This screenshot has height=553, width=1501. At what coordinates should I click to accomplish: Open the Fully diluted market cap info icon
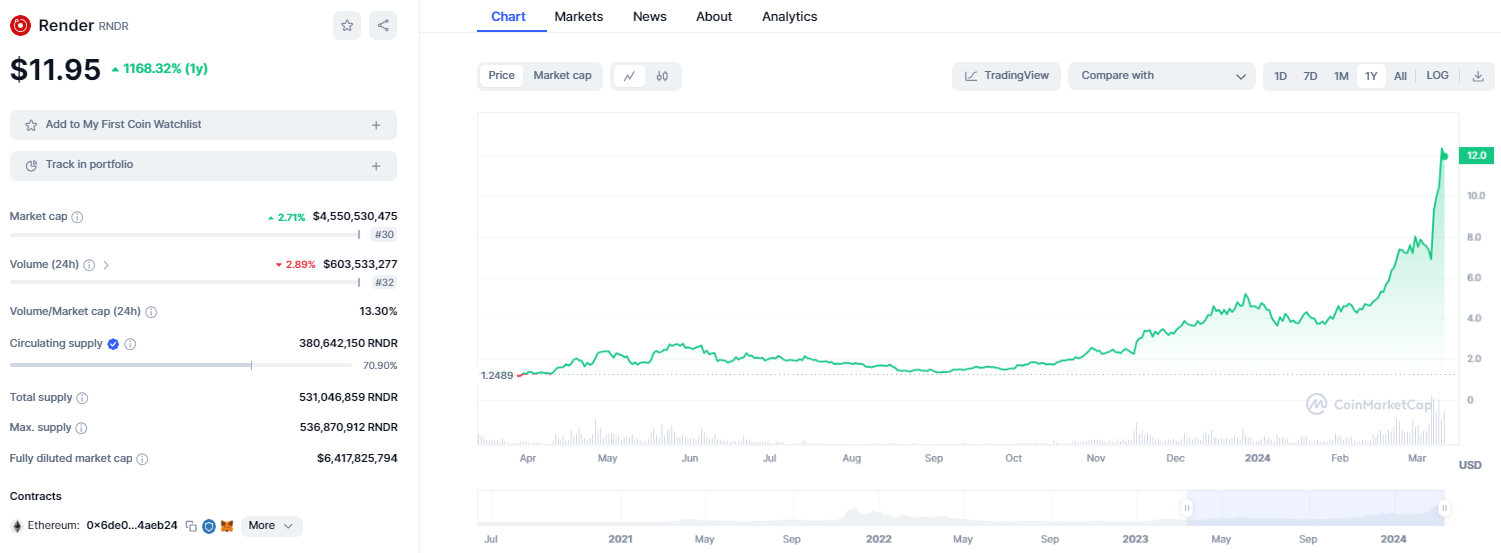pos(142,459)
